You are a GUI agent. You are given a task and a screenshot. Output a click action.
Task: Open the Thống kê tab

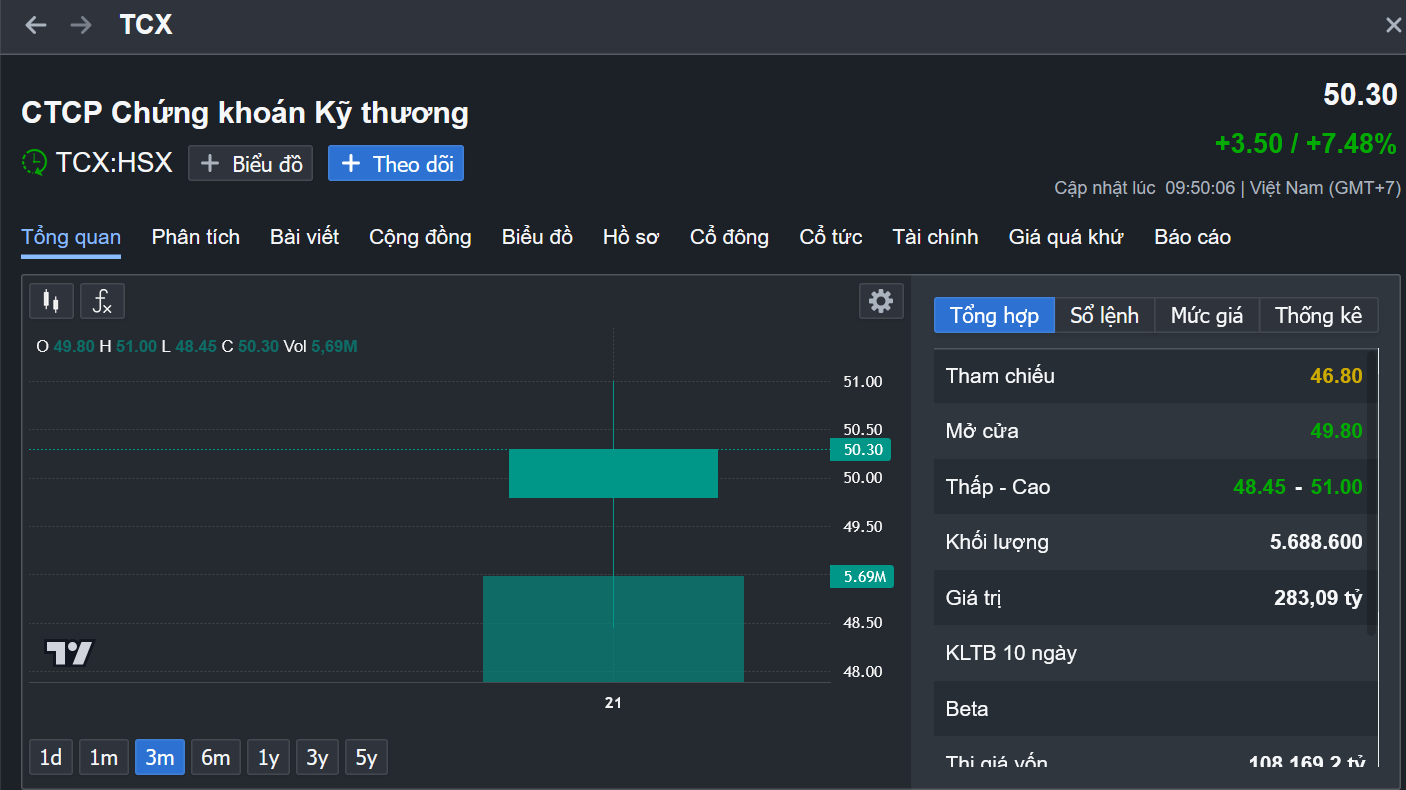[1318, 316]
